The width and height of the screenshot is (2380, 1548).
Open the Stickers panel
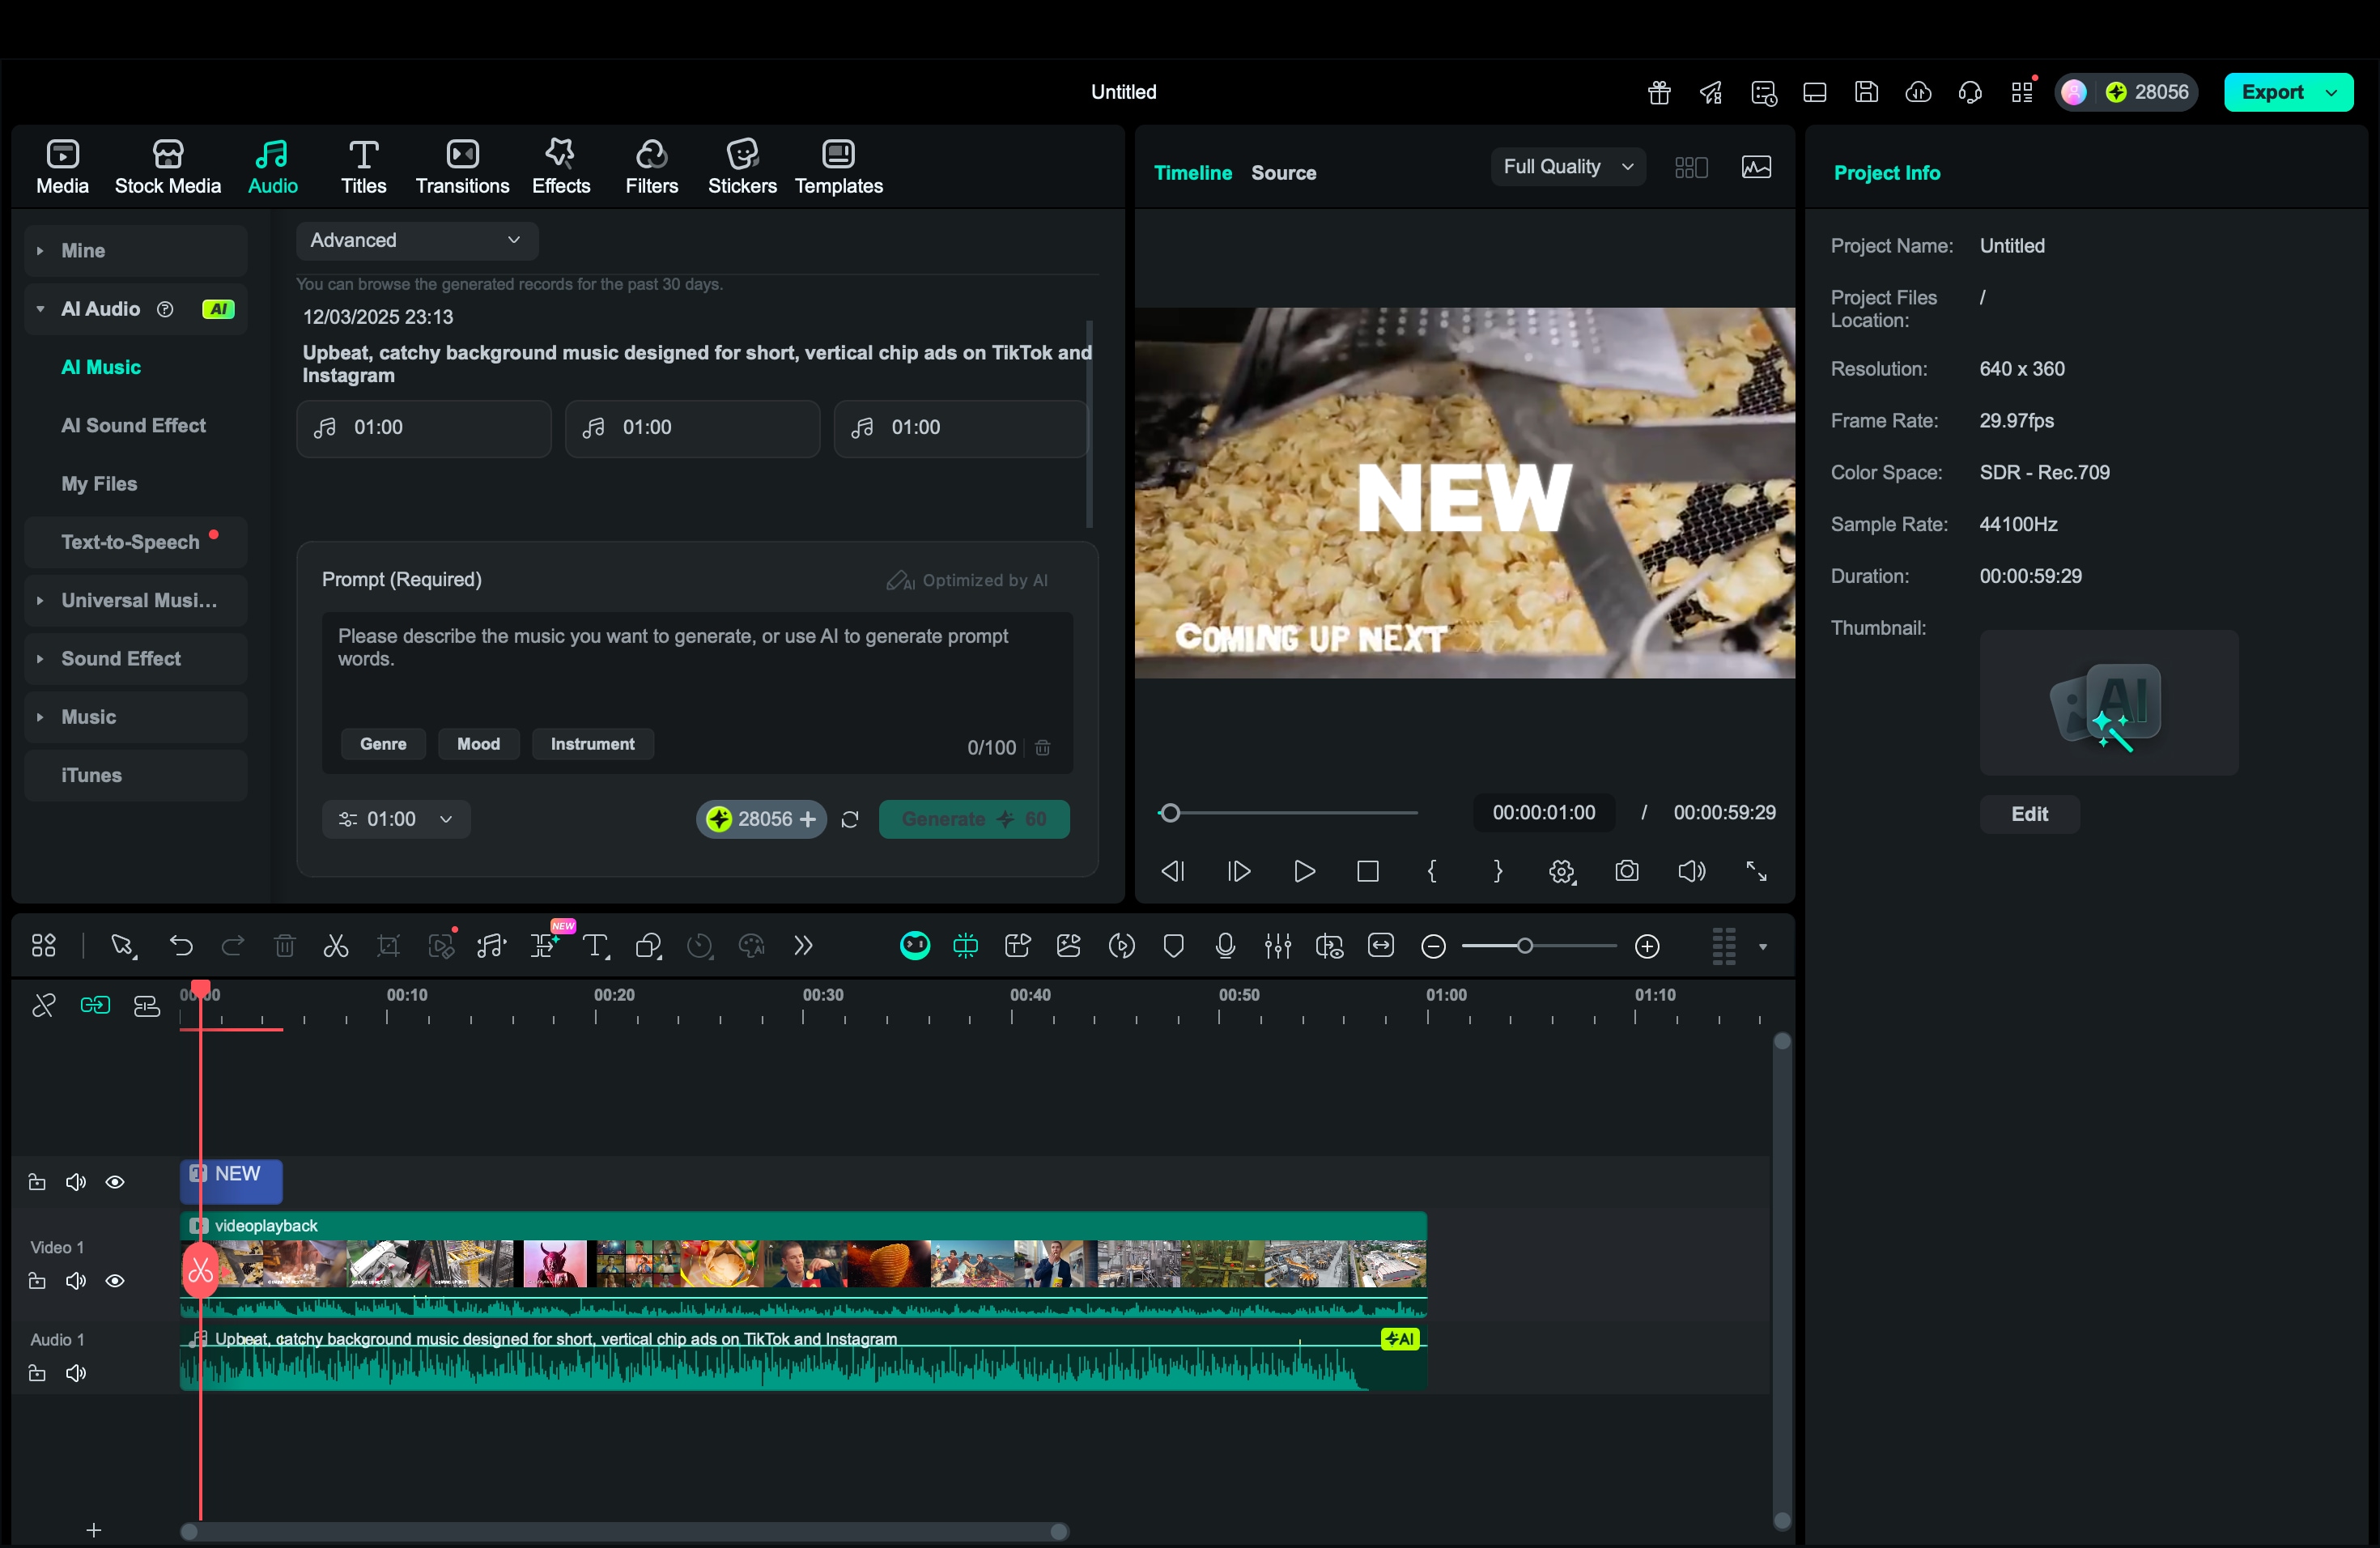[x=742, y=166]
